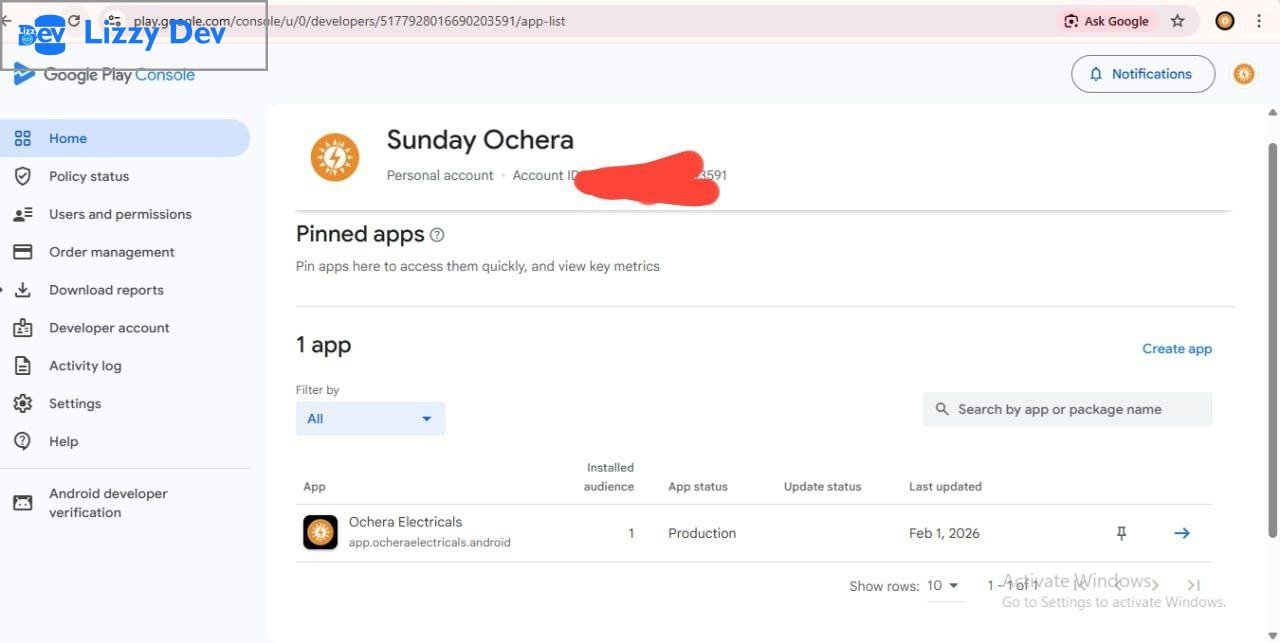
Task: Open the Show rows dropdown
Action: 942,585
